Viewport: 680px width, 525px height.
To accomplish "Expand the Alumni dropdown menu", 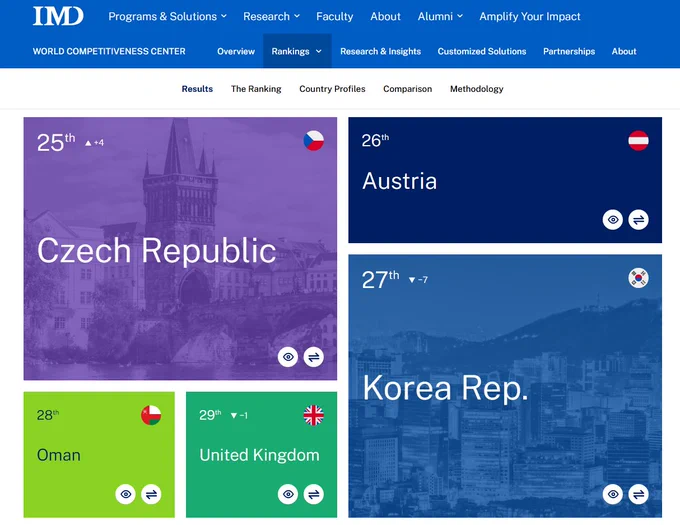I will point(440,16).
